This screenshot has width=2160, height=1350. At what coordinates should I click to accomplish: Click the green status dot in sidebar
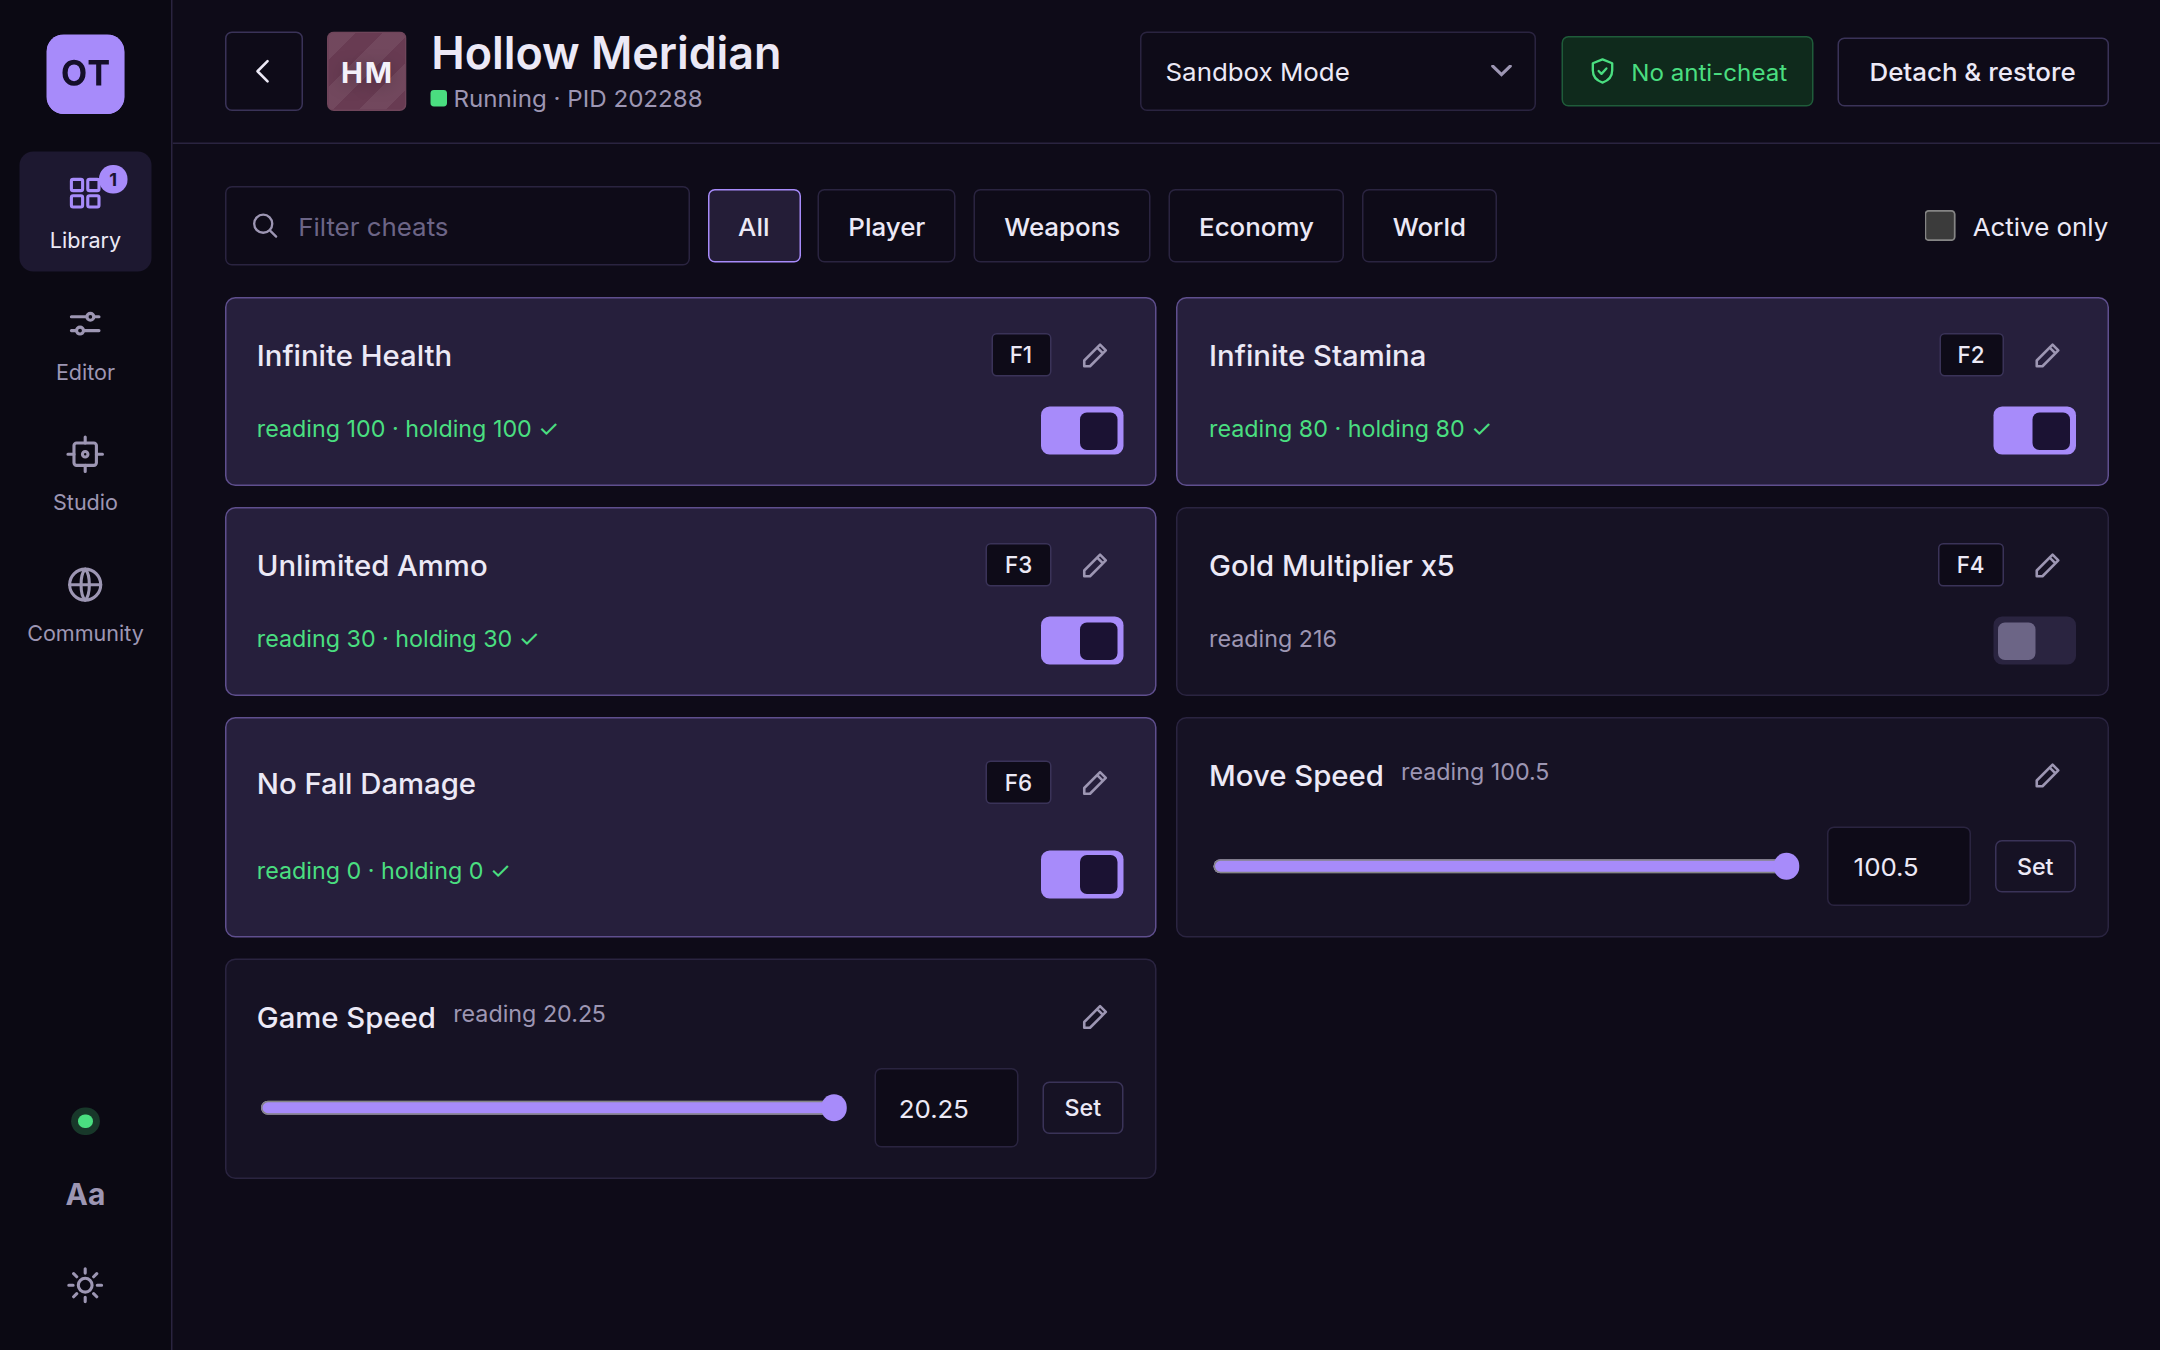(x=85, y=1121)
